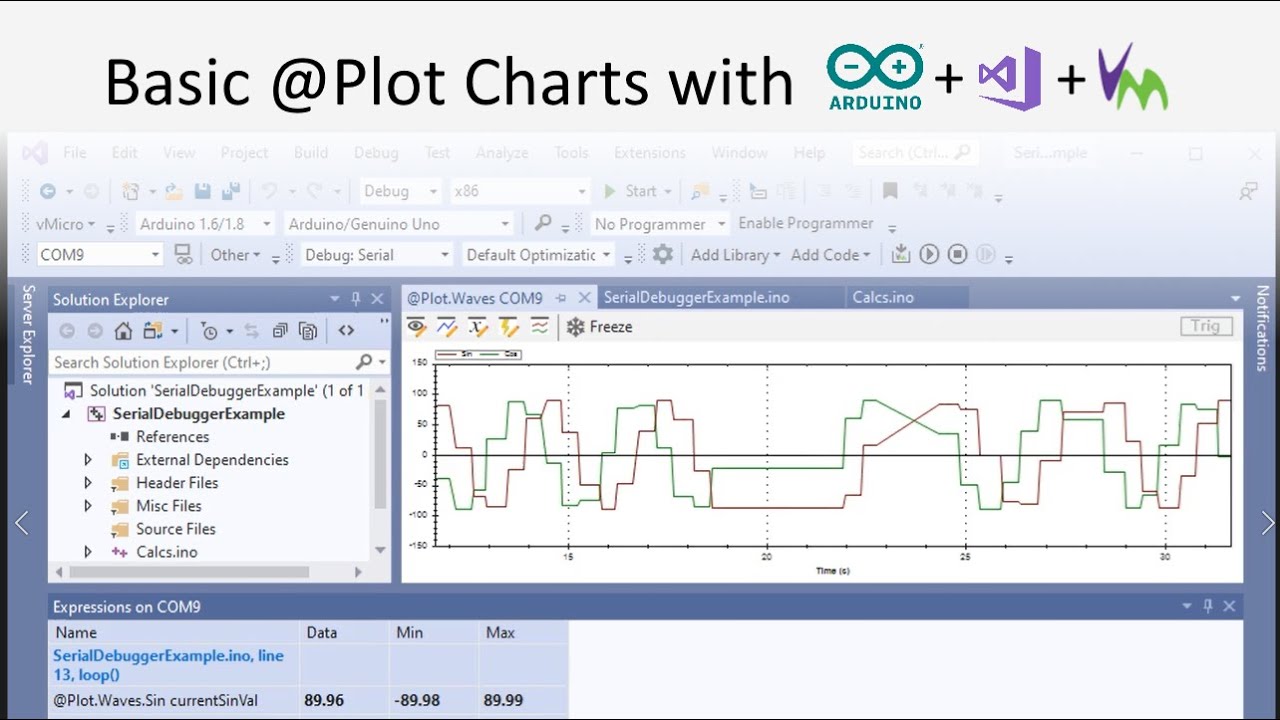
Task: Click the Home icon in Solution Explorer
Action: (x=123, y=331)
